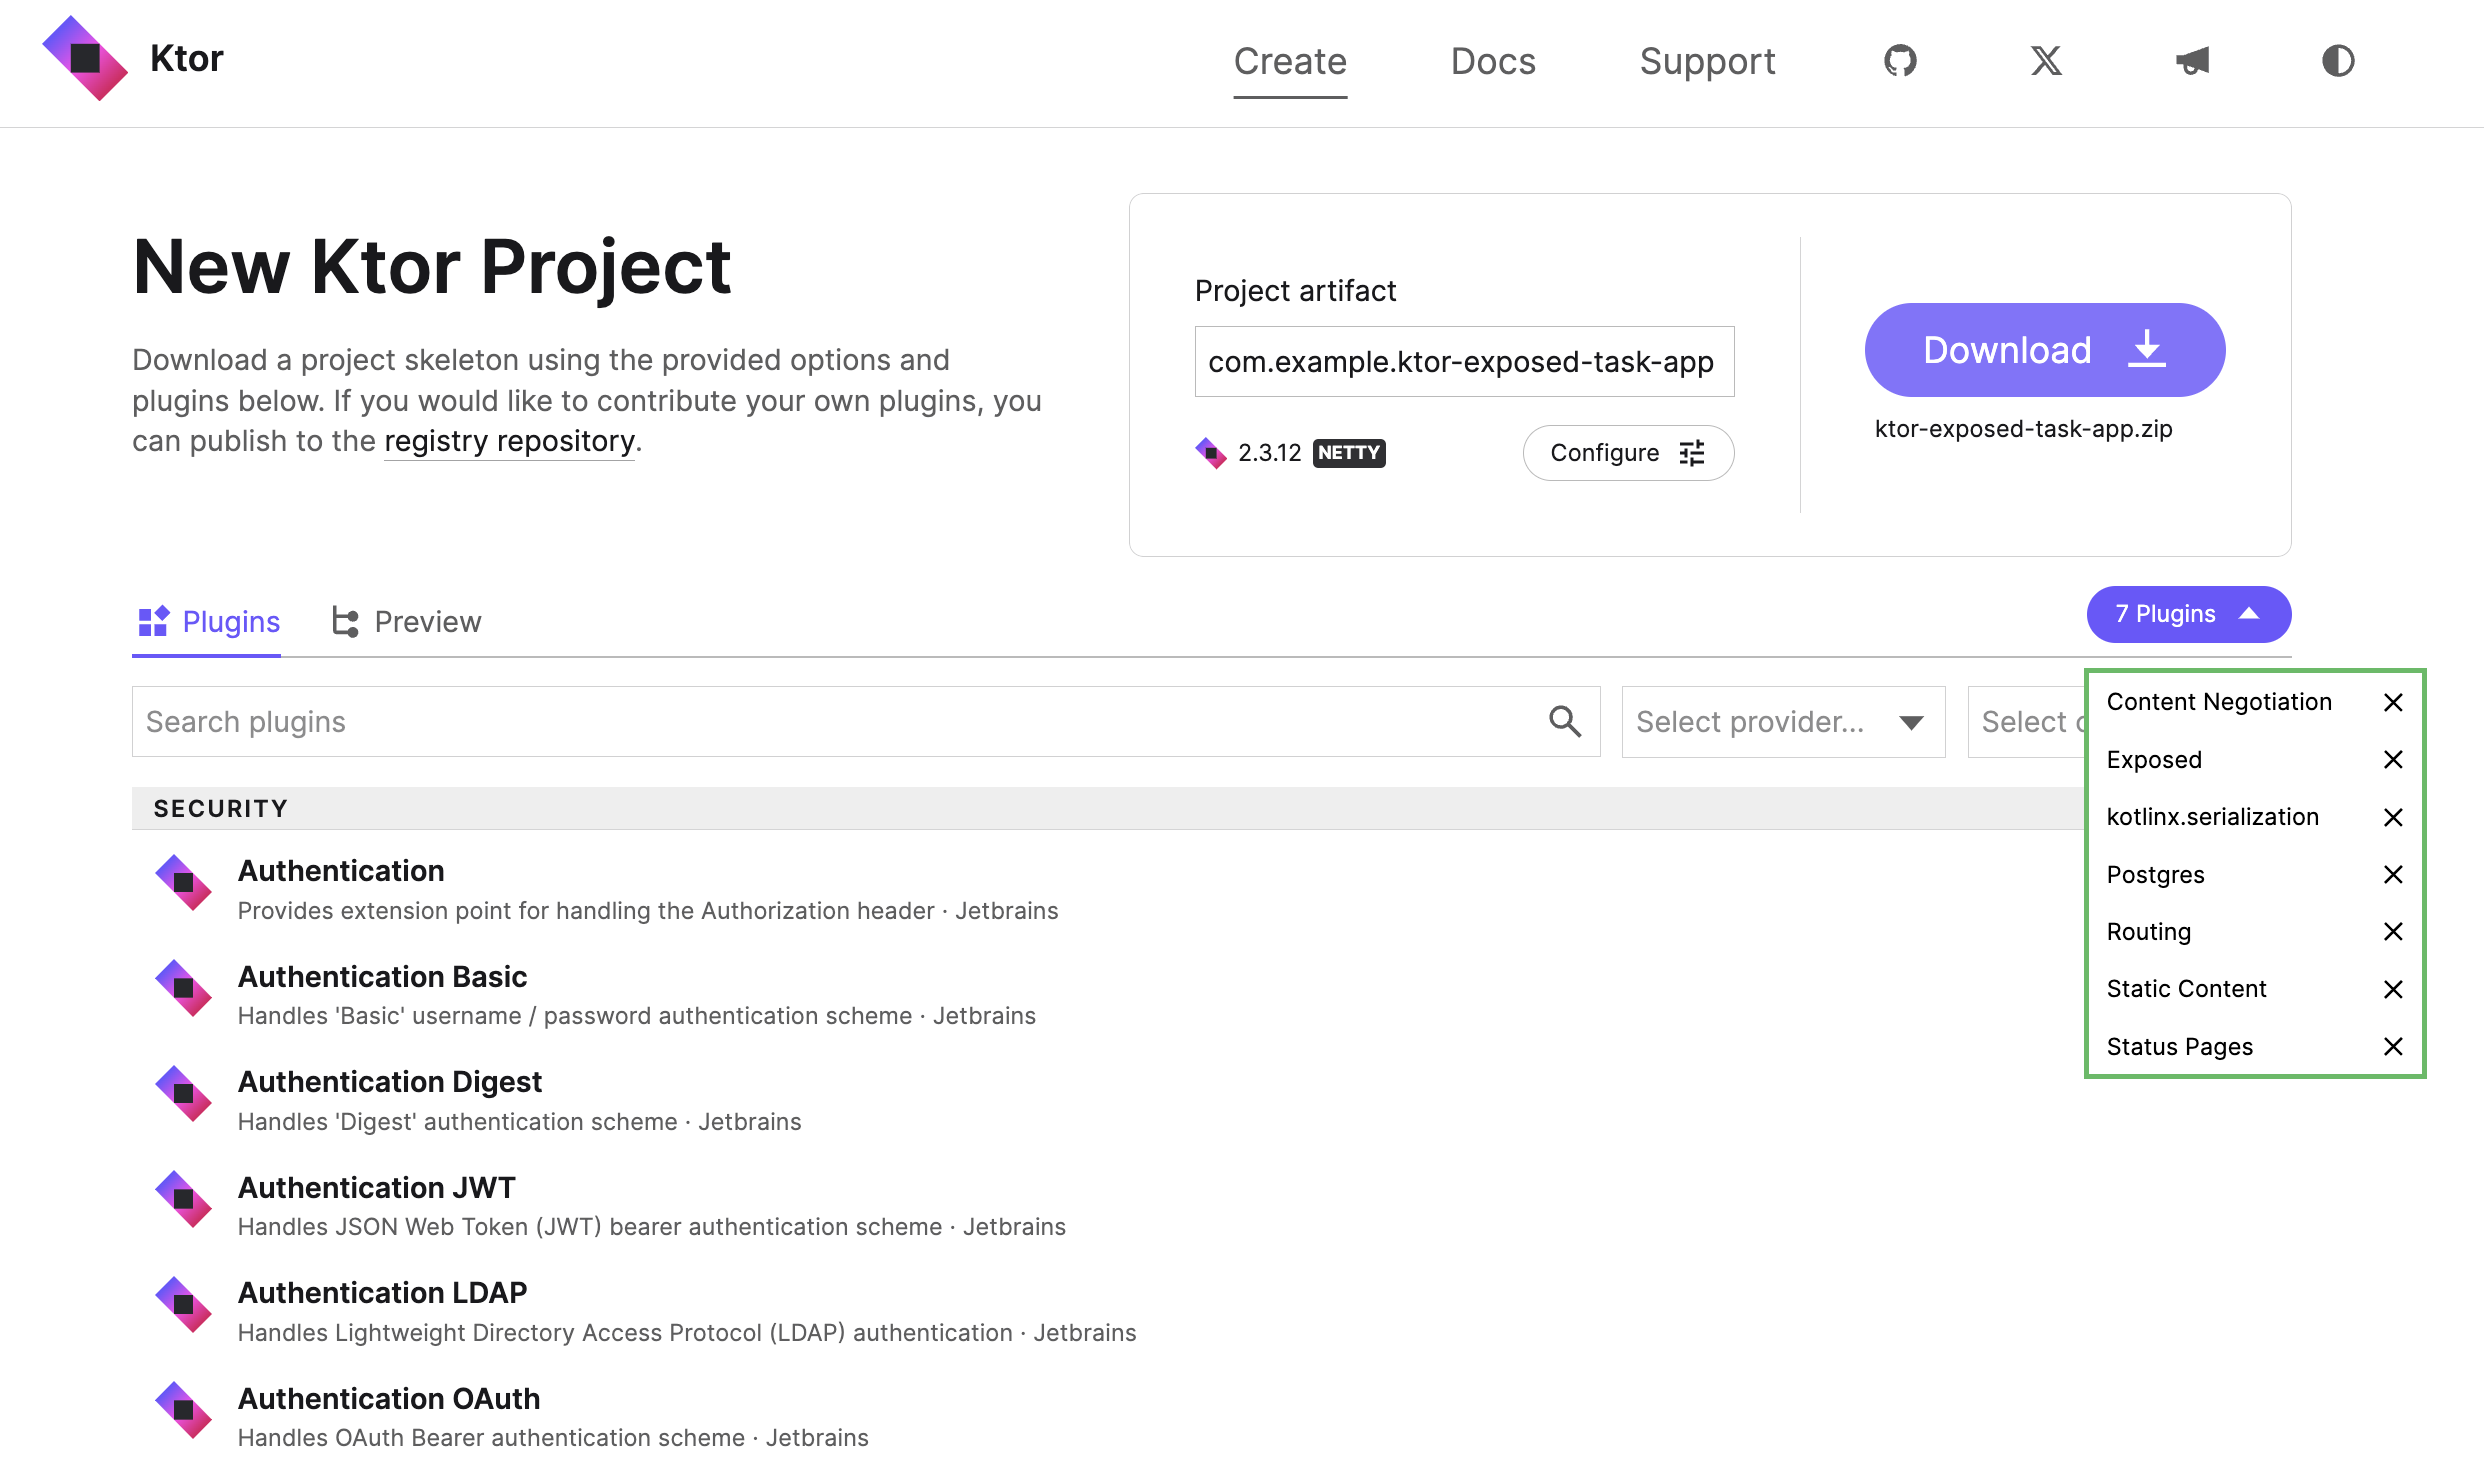2484x1458 pixels.
Task: Remove Routing plugin from selection
Action: click(x=2390, y=930)
